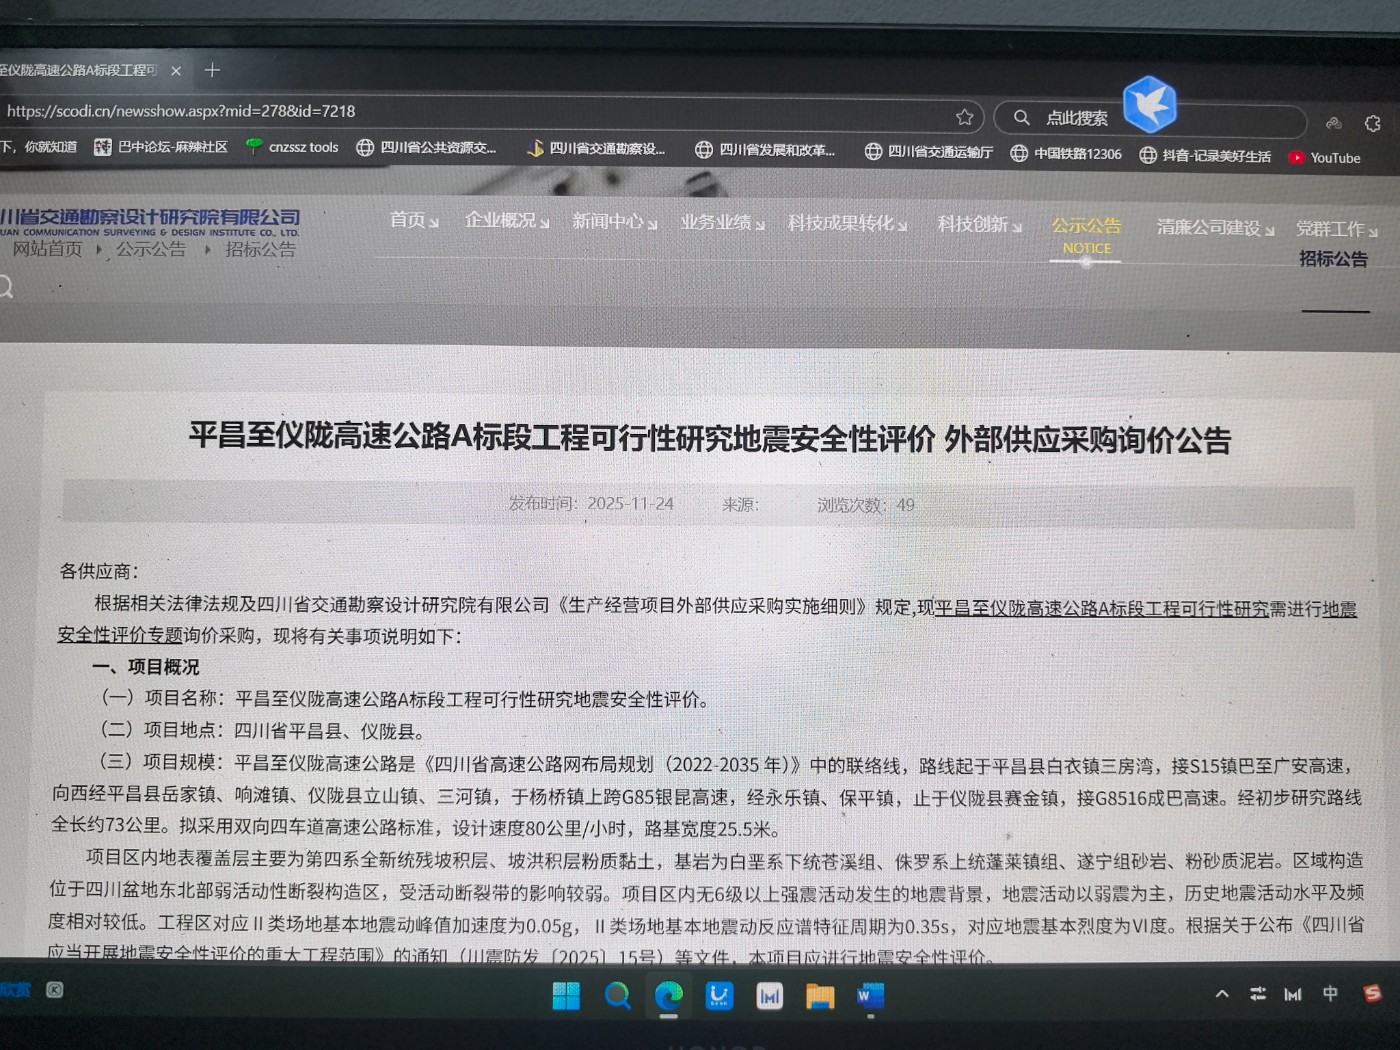This screenshot has width=1400, height=1050.
Task: Expand the system tray hidden icons chevron
Action: 1222,994
